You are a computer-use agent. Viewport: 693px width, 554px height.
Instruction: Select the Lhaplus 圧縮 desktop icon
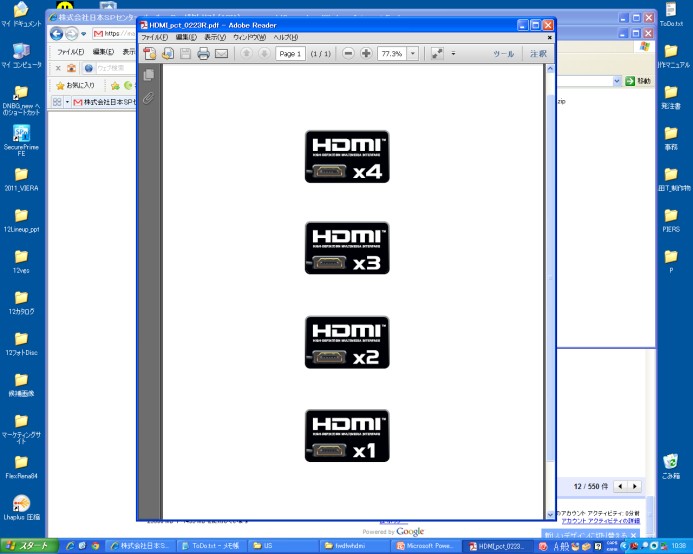pyautogui.click(x=21, y=508)
